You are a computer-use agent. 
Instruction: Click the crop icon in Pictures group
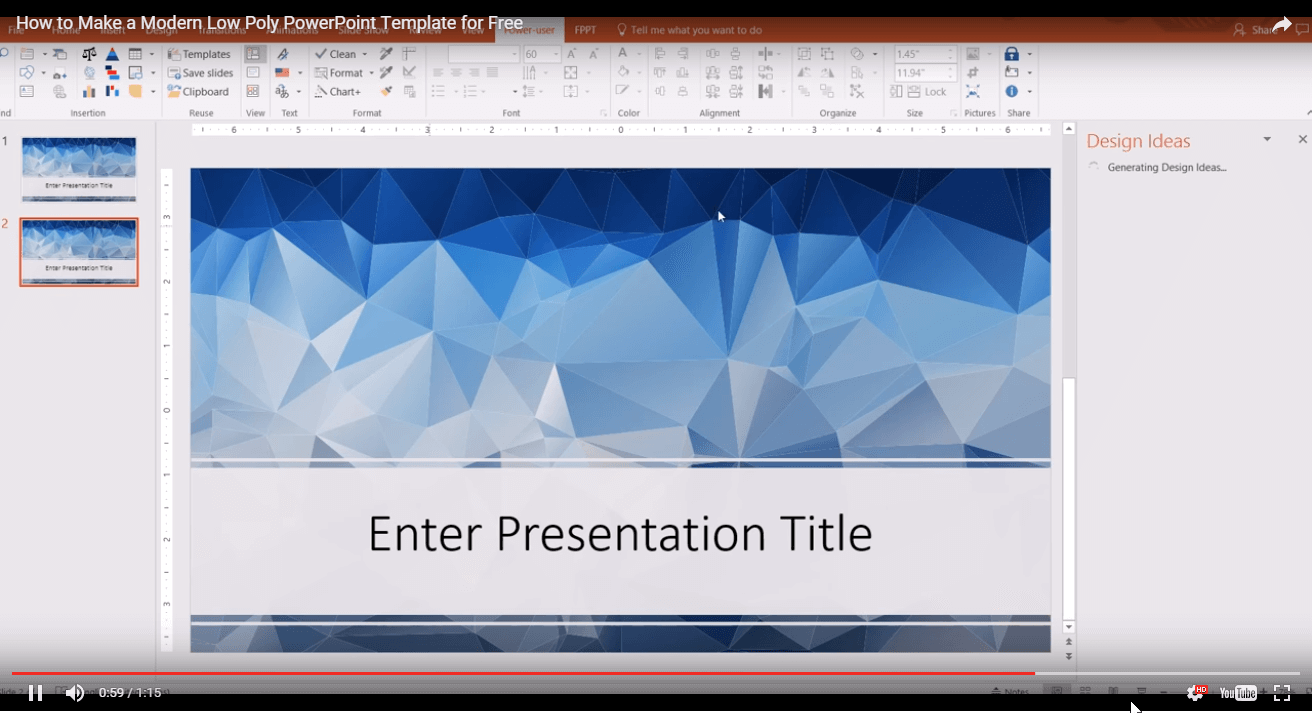coord(973,73)
